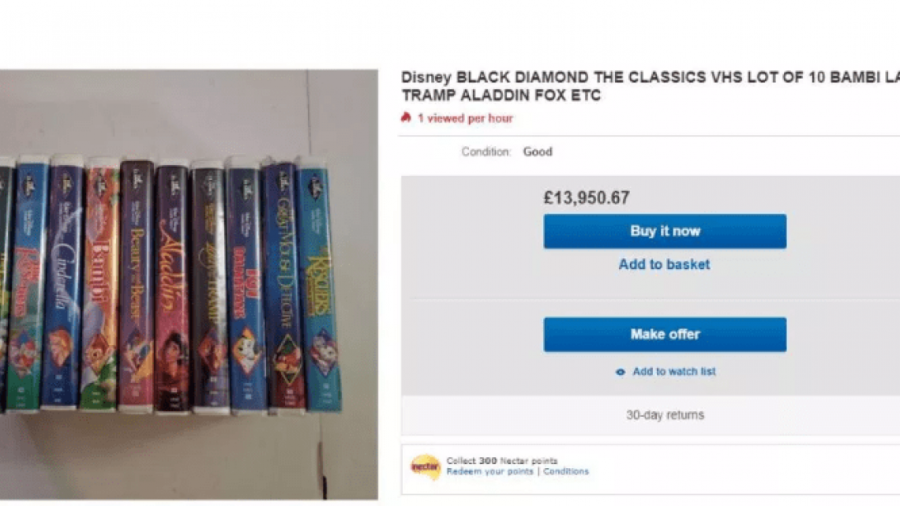Click the £13,950.67 price text

point(586,198)
